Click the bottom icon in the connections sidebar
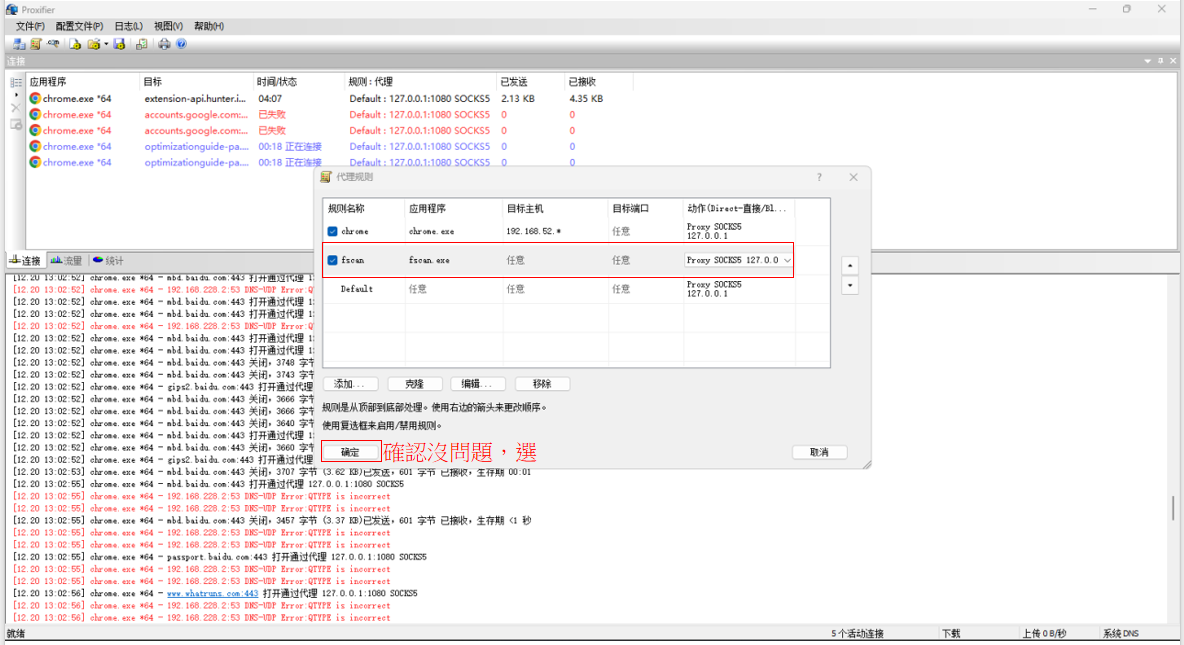Viewport: 1184px width, 645px height. click(16, 125)
